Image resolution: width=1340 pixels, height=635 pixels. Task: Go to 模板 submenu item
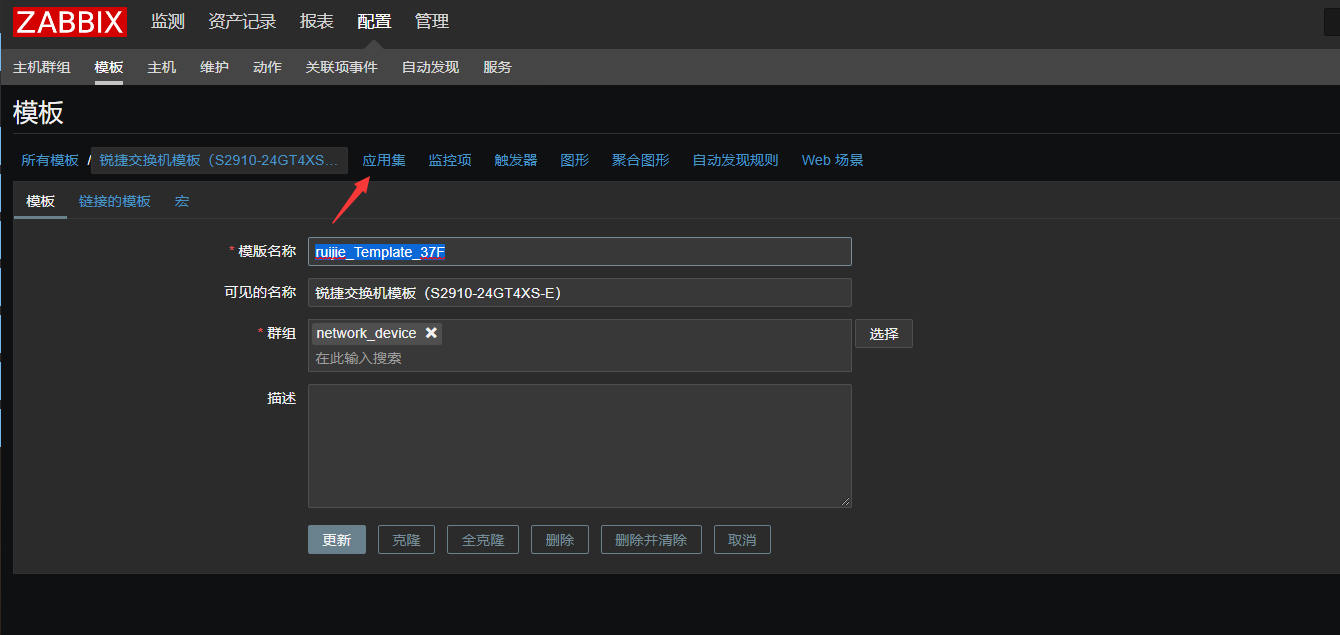[109, 67]
